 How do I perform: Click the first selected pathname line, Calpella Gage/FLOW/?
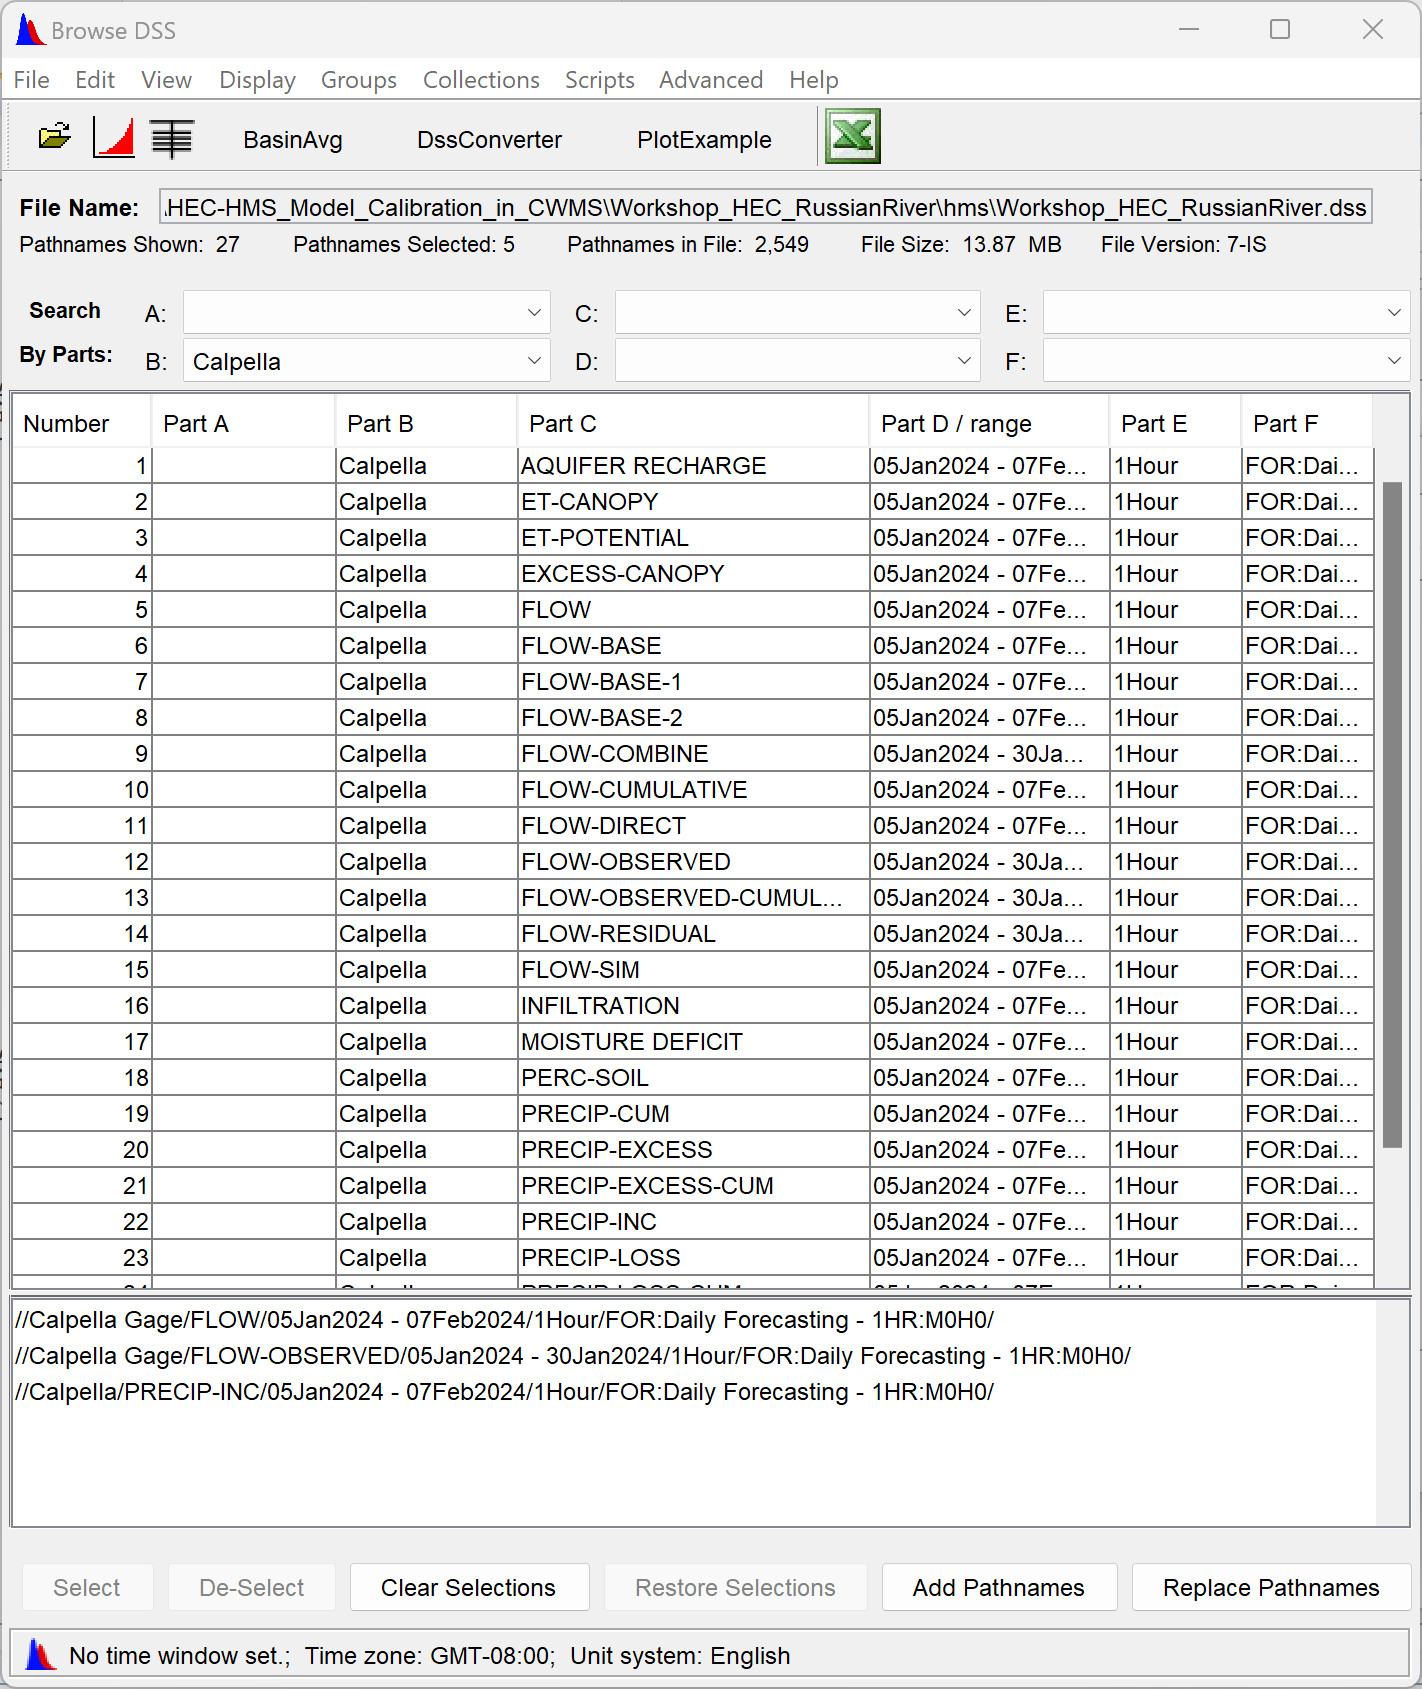pos(504,1320)
